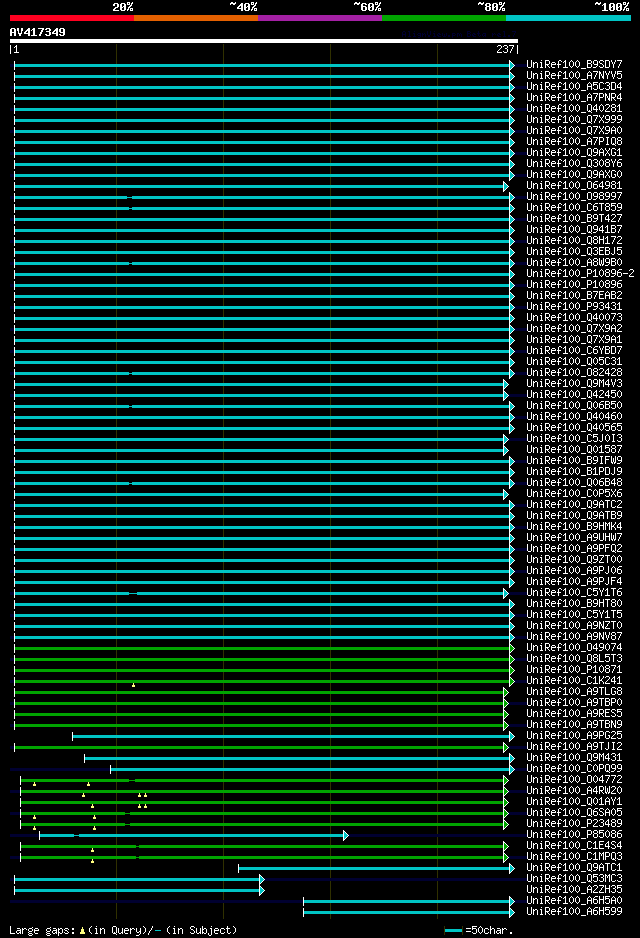Select hit UniRef100_O49074
Image resolution: width=640 pixels, height=938 pixels.
[x=574, y=648]
